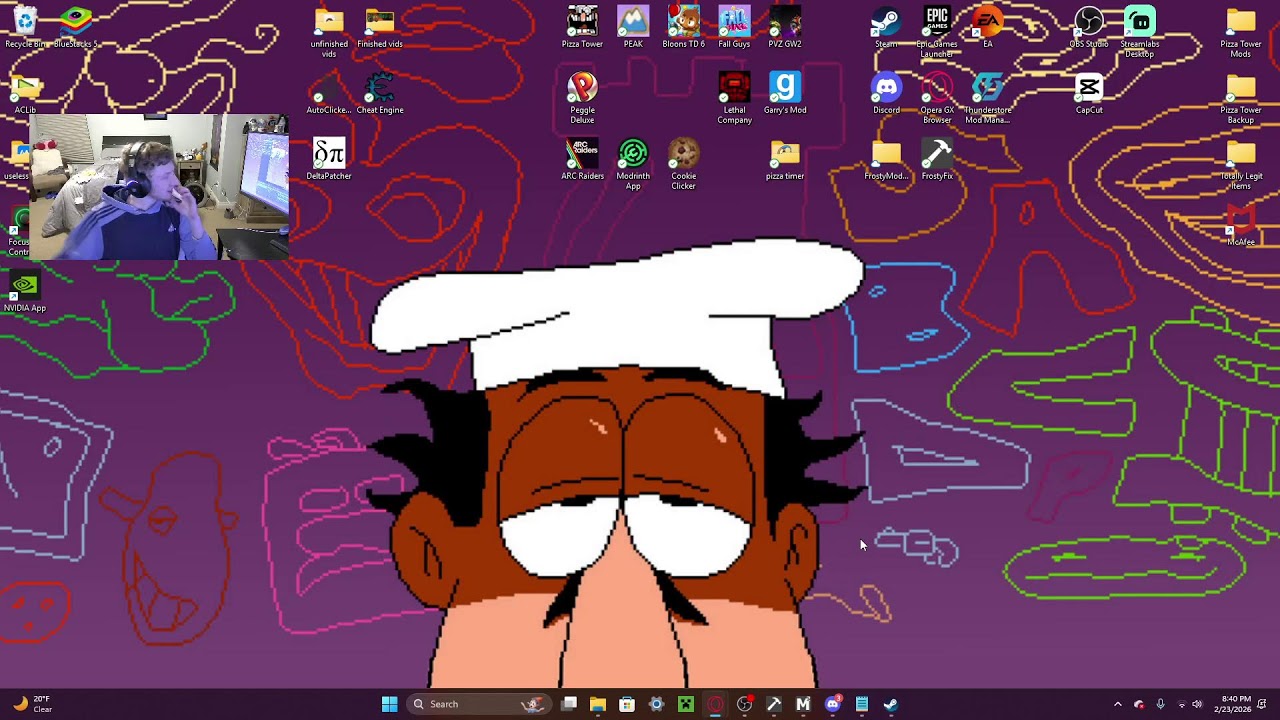
Task: Open the 'pizza timer' folder
Action: 785,159
